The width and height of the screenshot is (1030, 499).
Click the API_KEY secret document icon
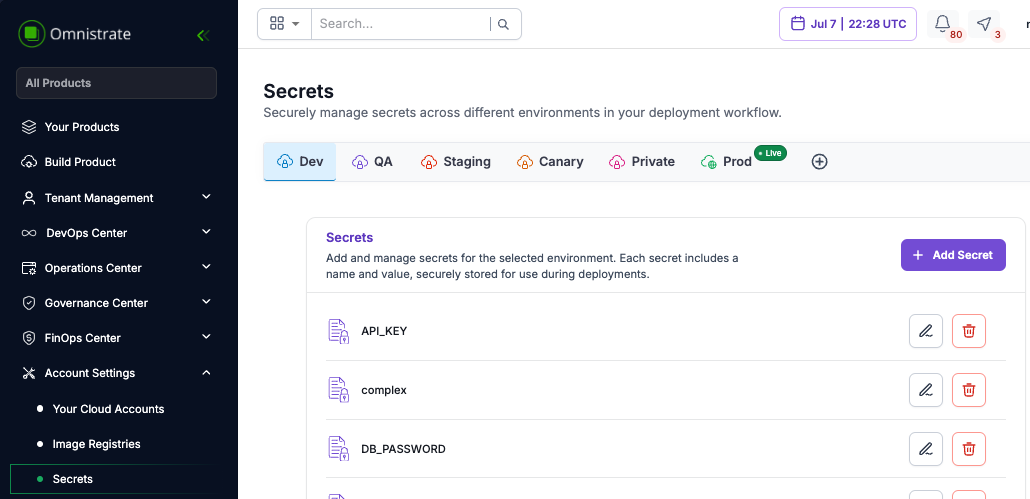tap(338, 331)
